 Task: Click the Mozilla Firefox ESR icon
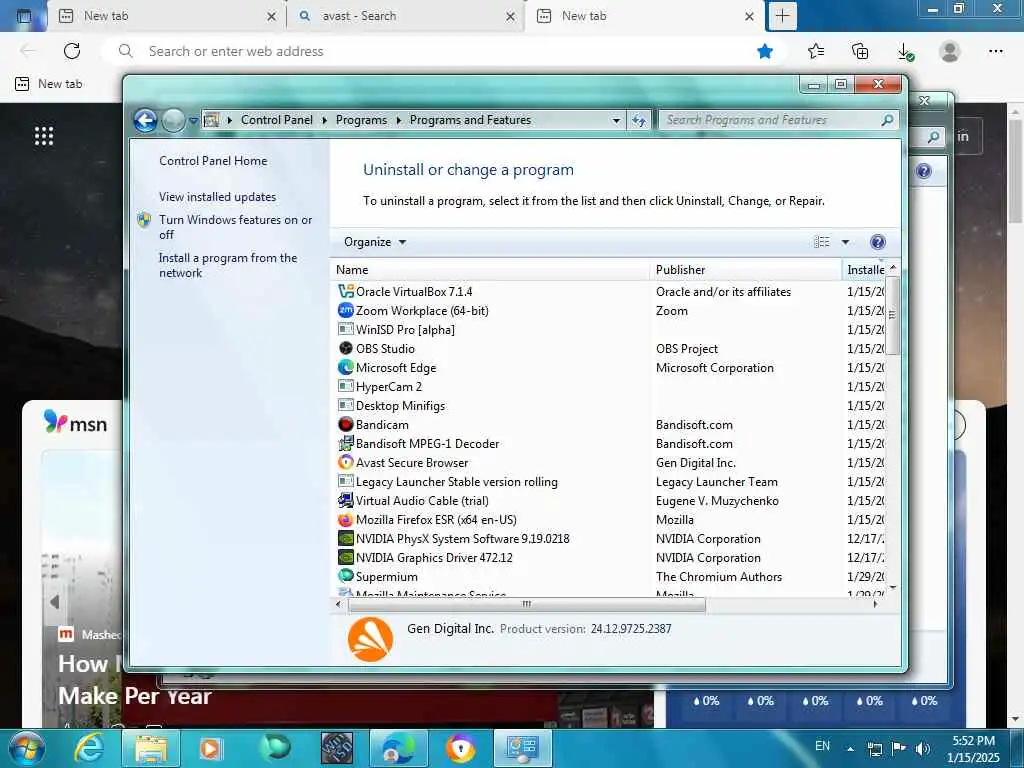coord(345,519)
